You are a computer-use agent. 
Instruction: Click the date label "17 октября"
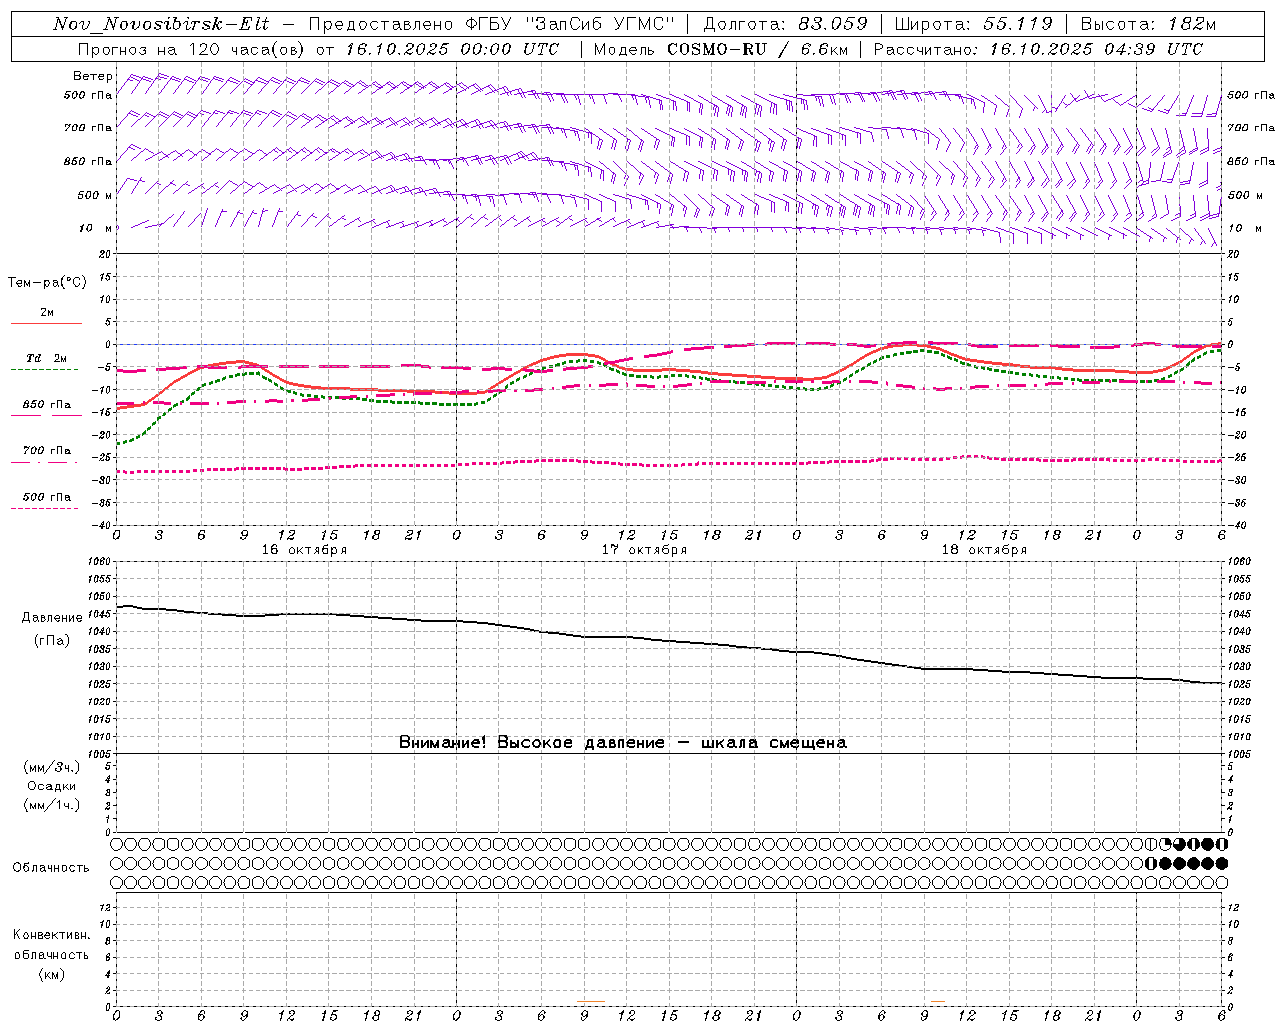[x=644, y=550]
